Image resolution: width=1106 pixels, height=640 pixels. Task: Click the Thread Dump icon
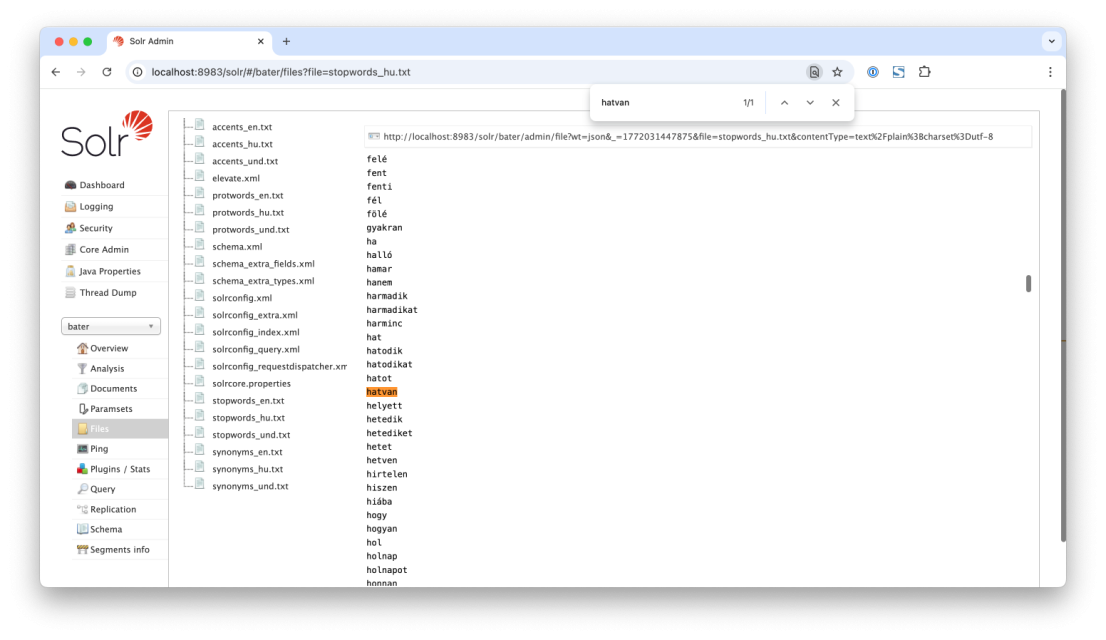click(70, 293)
